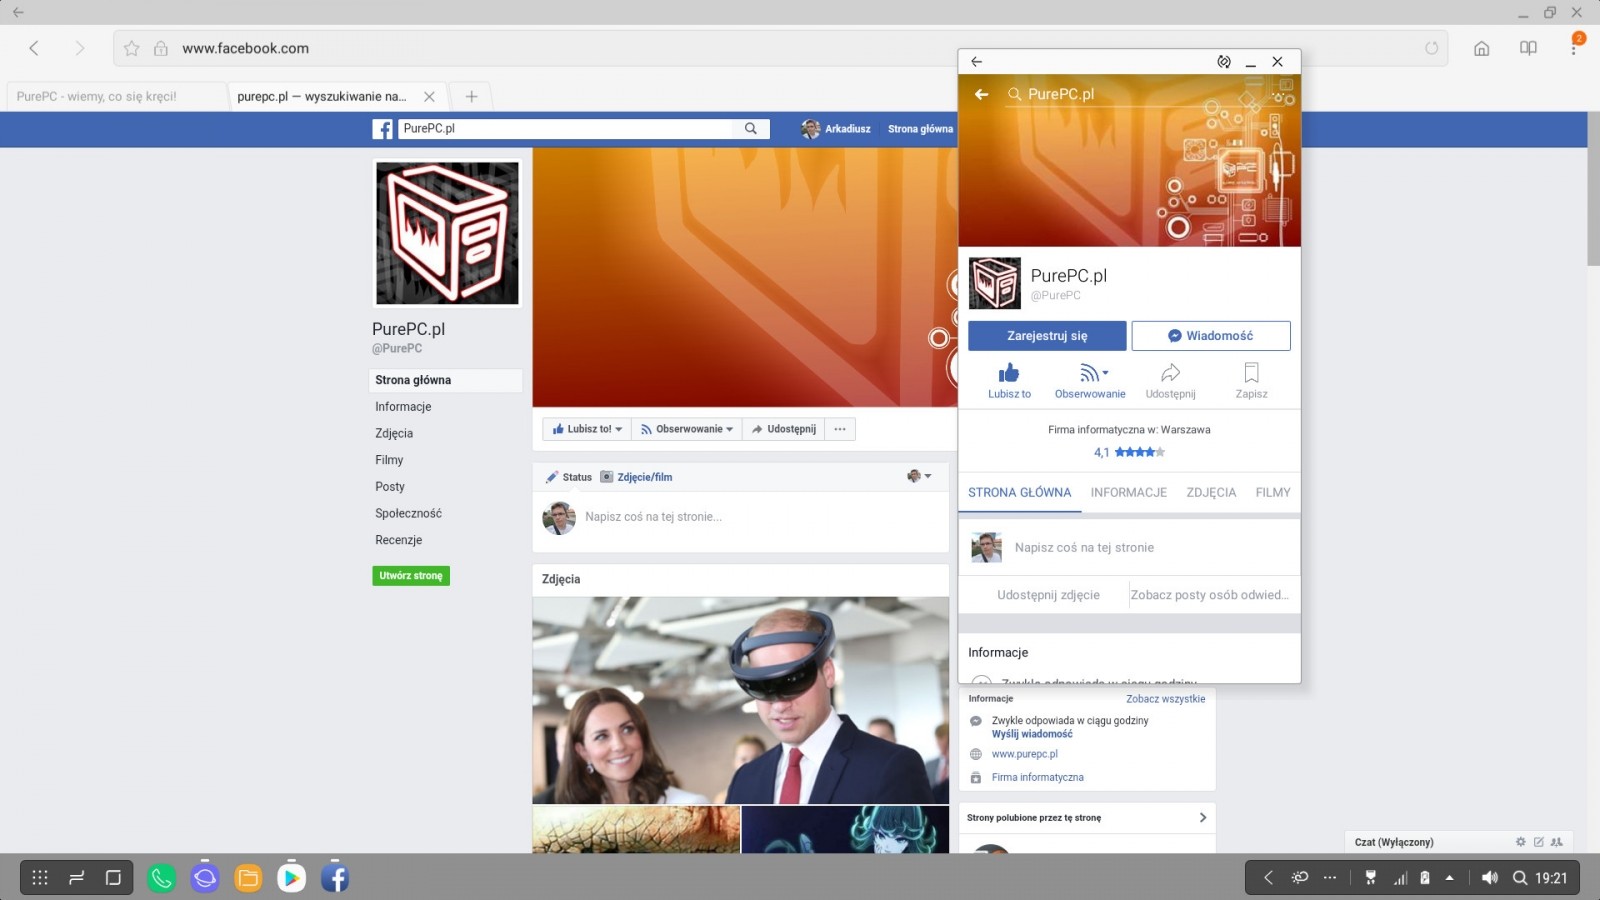Click the 'Zapisz' bookmark icon in popup
Viewport: 1600px width, 900px height.
tap(1251, 374)
